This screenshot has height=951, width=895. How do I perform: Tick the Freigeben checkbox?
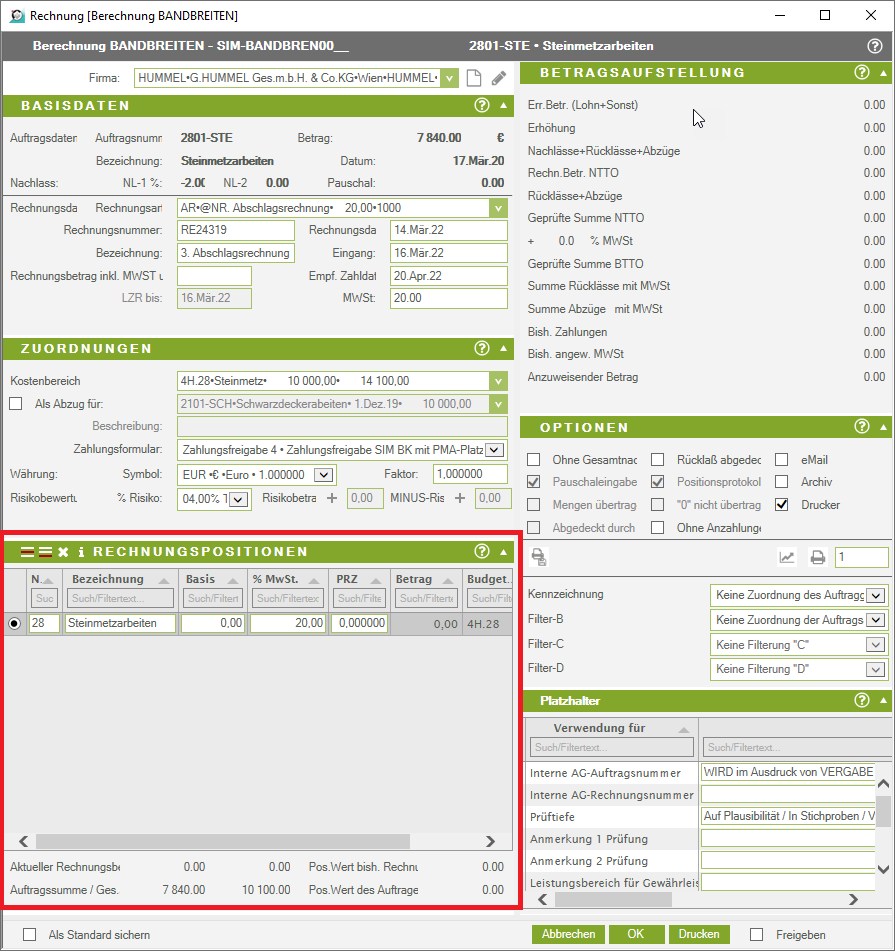coord(757,934)
